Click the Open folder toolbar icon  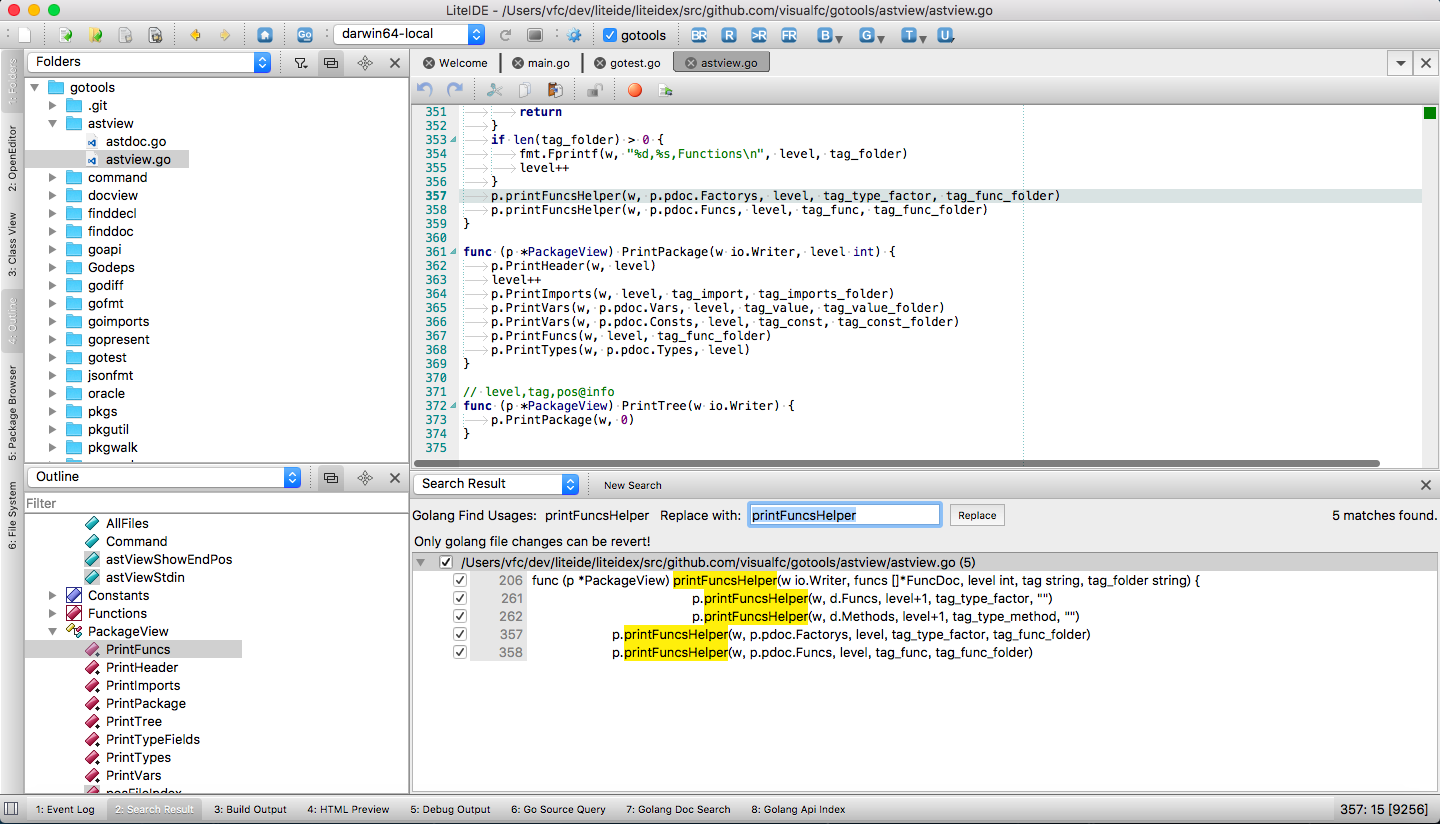pos(95,35)
